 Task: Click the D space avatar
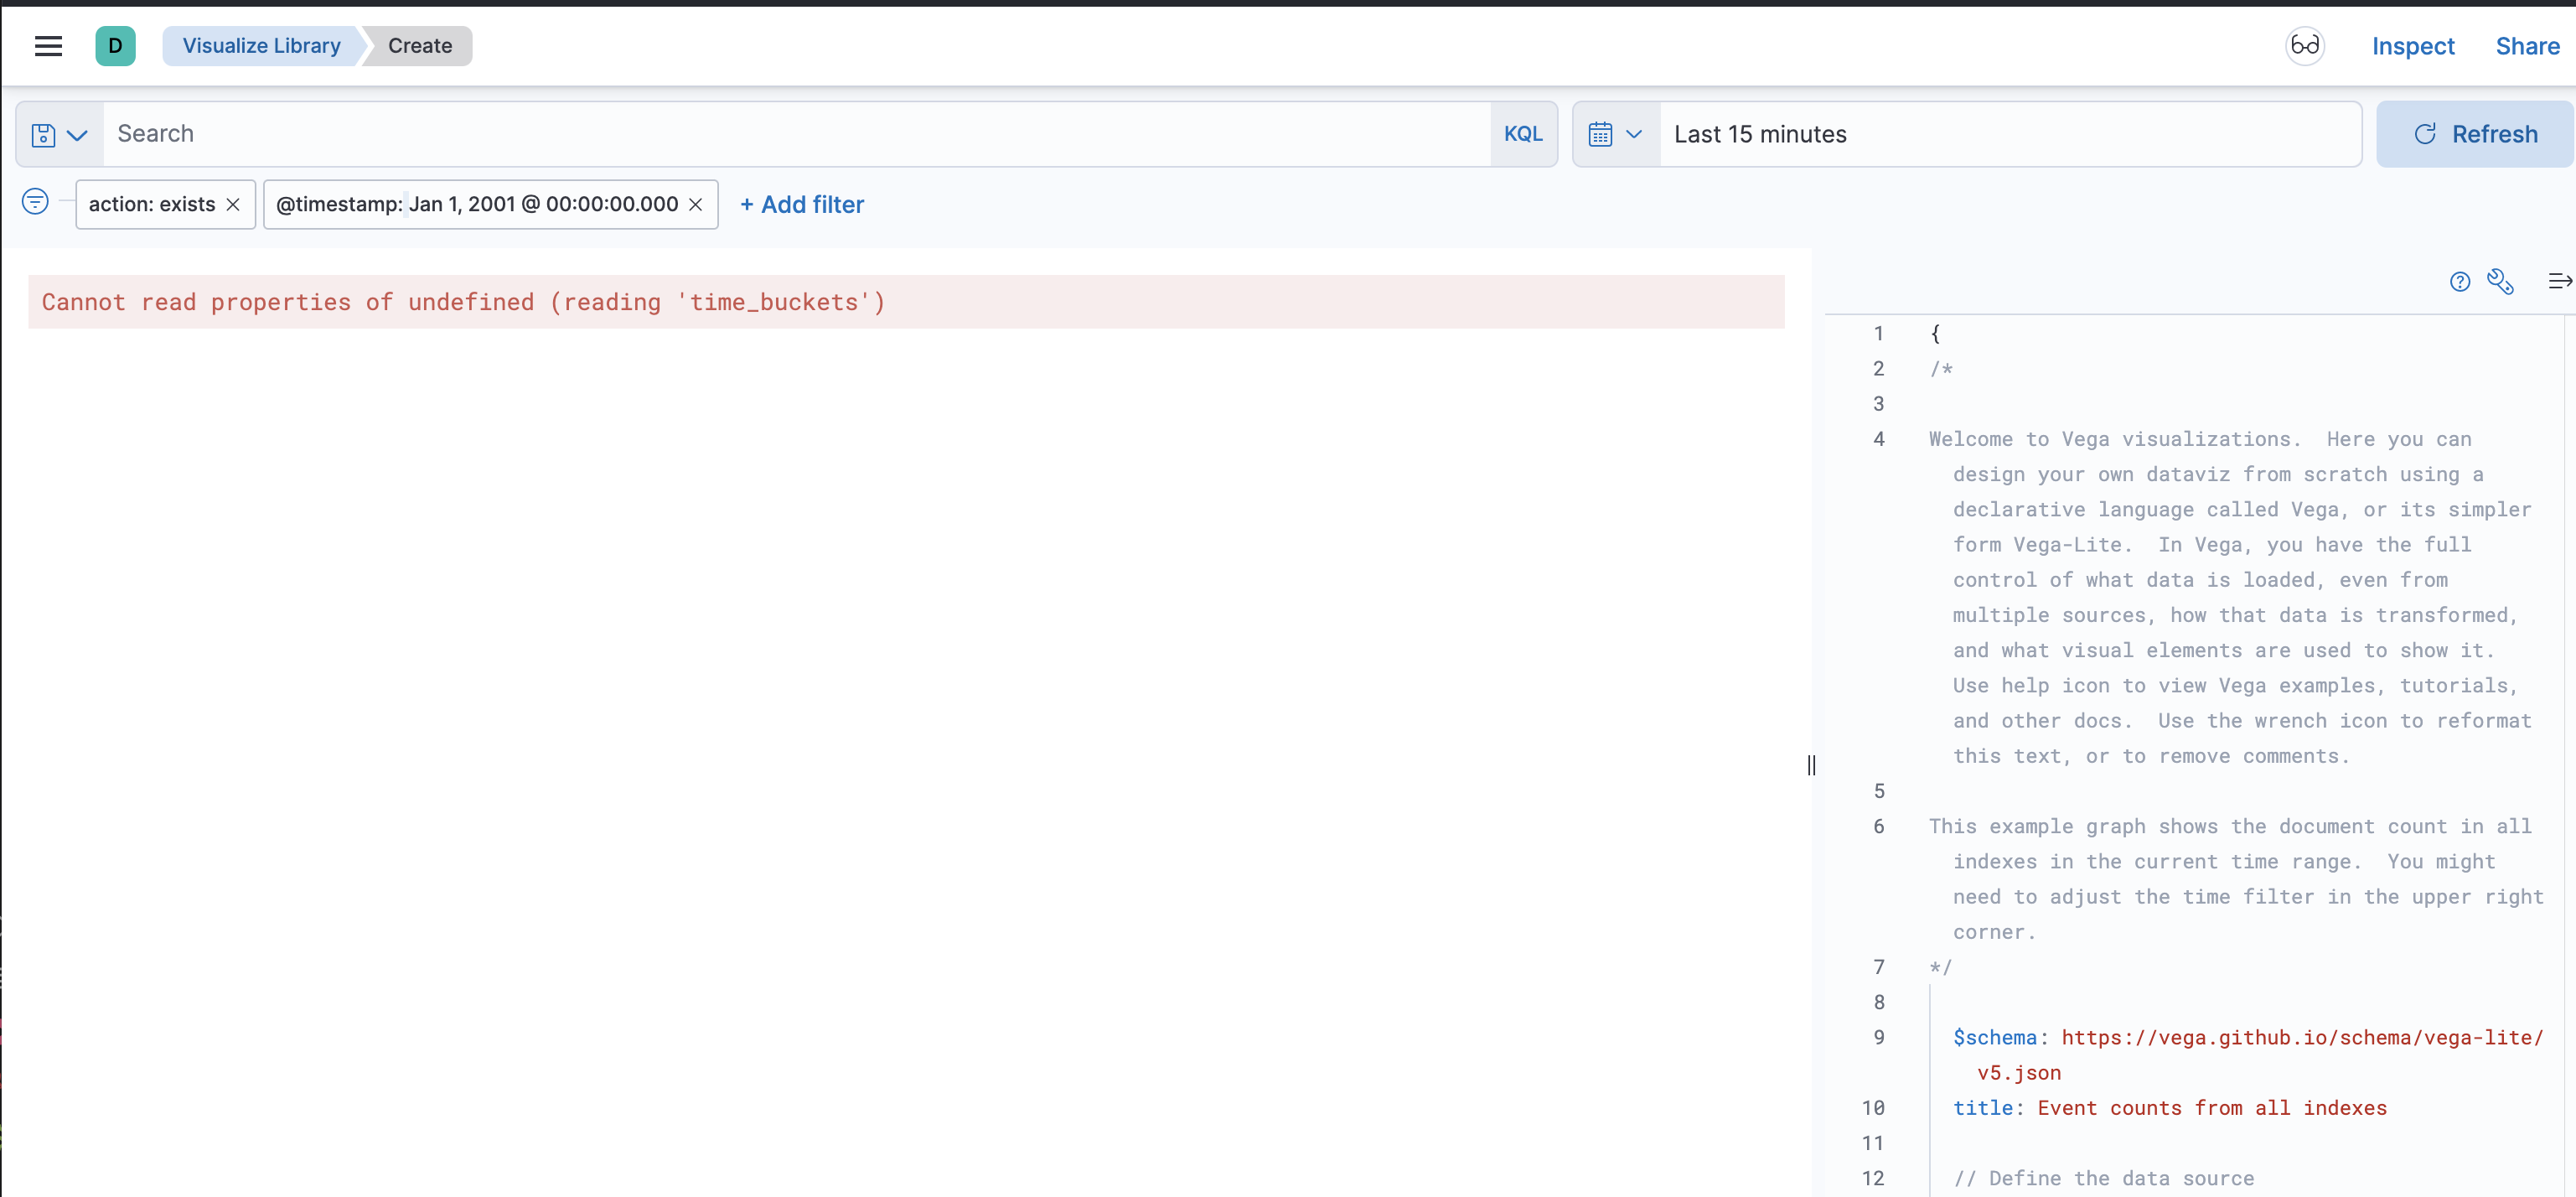(x=115, y=46)
